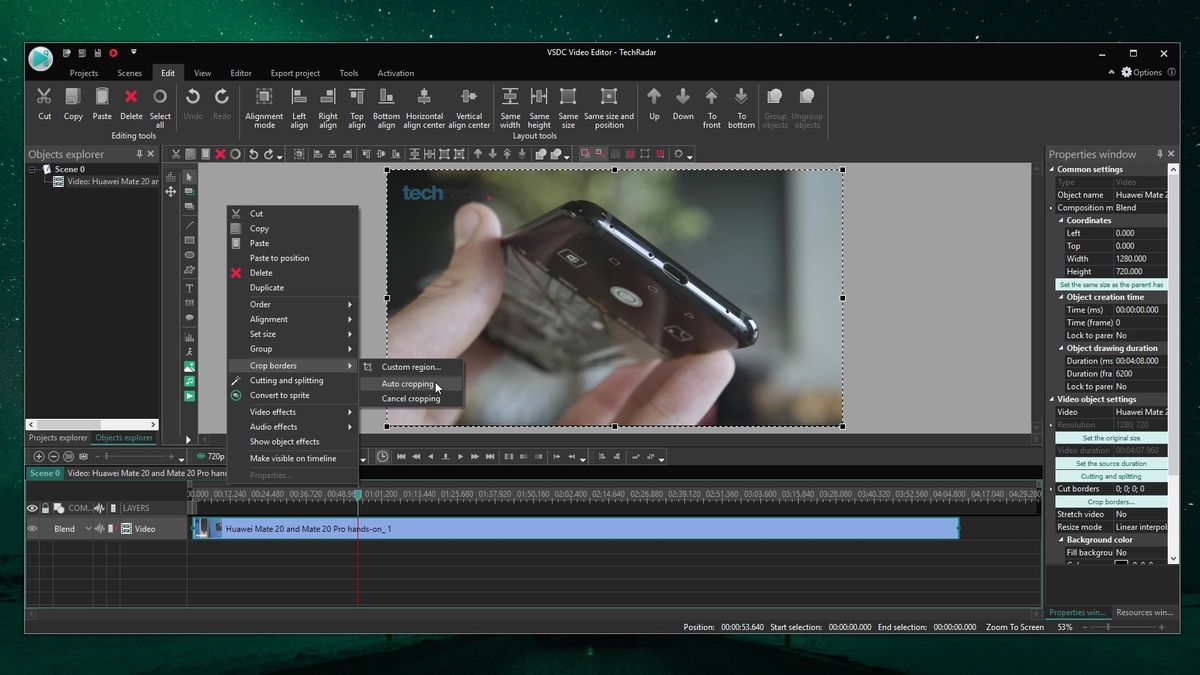Click the green Add image icon
This screenshot has width=1200, height=675.
[x=190, y=367]
